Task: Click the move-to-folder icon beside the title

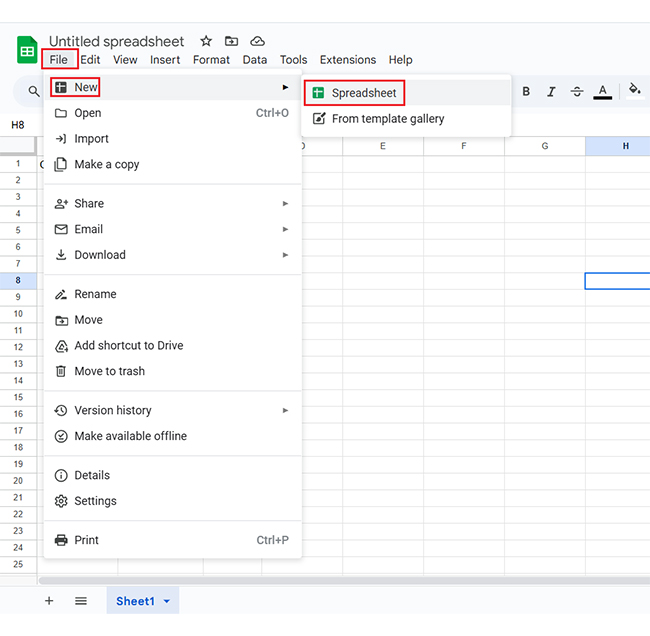Action: (x=231, y=41)
